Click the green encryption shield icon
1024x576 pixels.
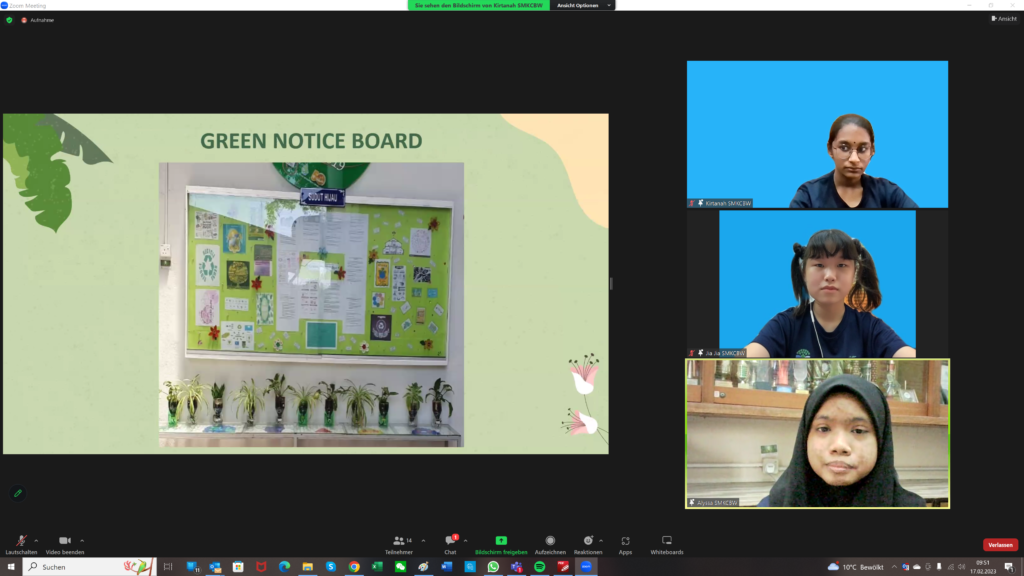[9, 19]
